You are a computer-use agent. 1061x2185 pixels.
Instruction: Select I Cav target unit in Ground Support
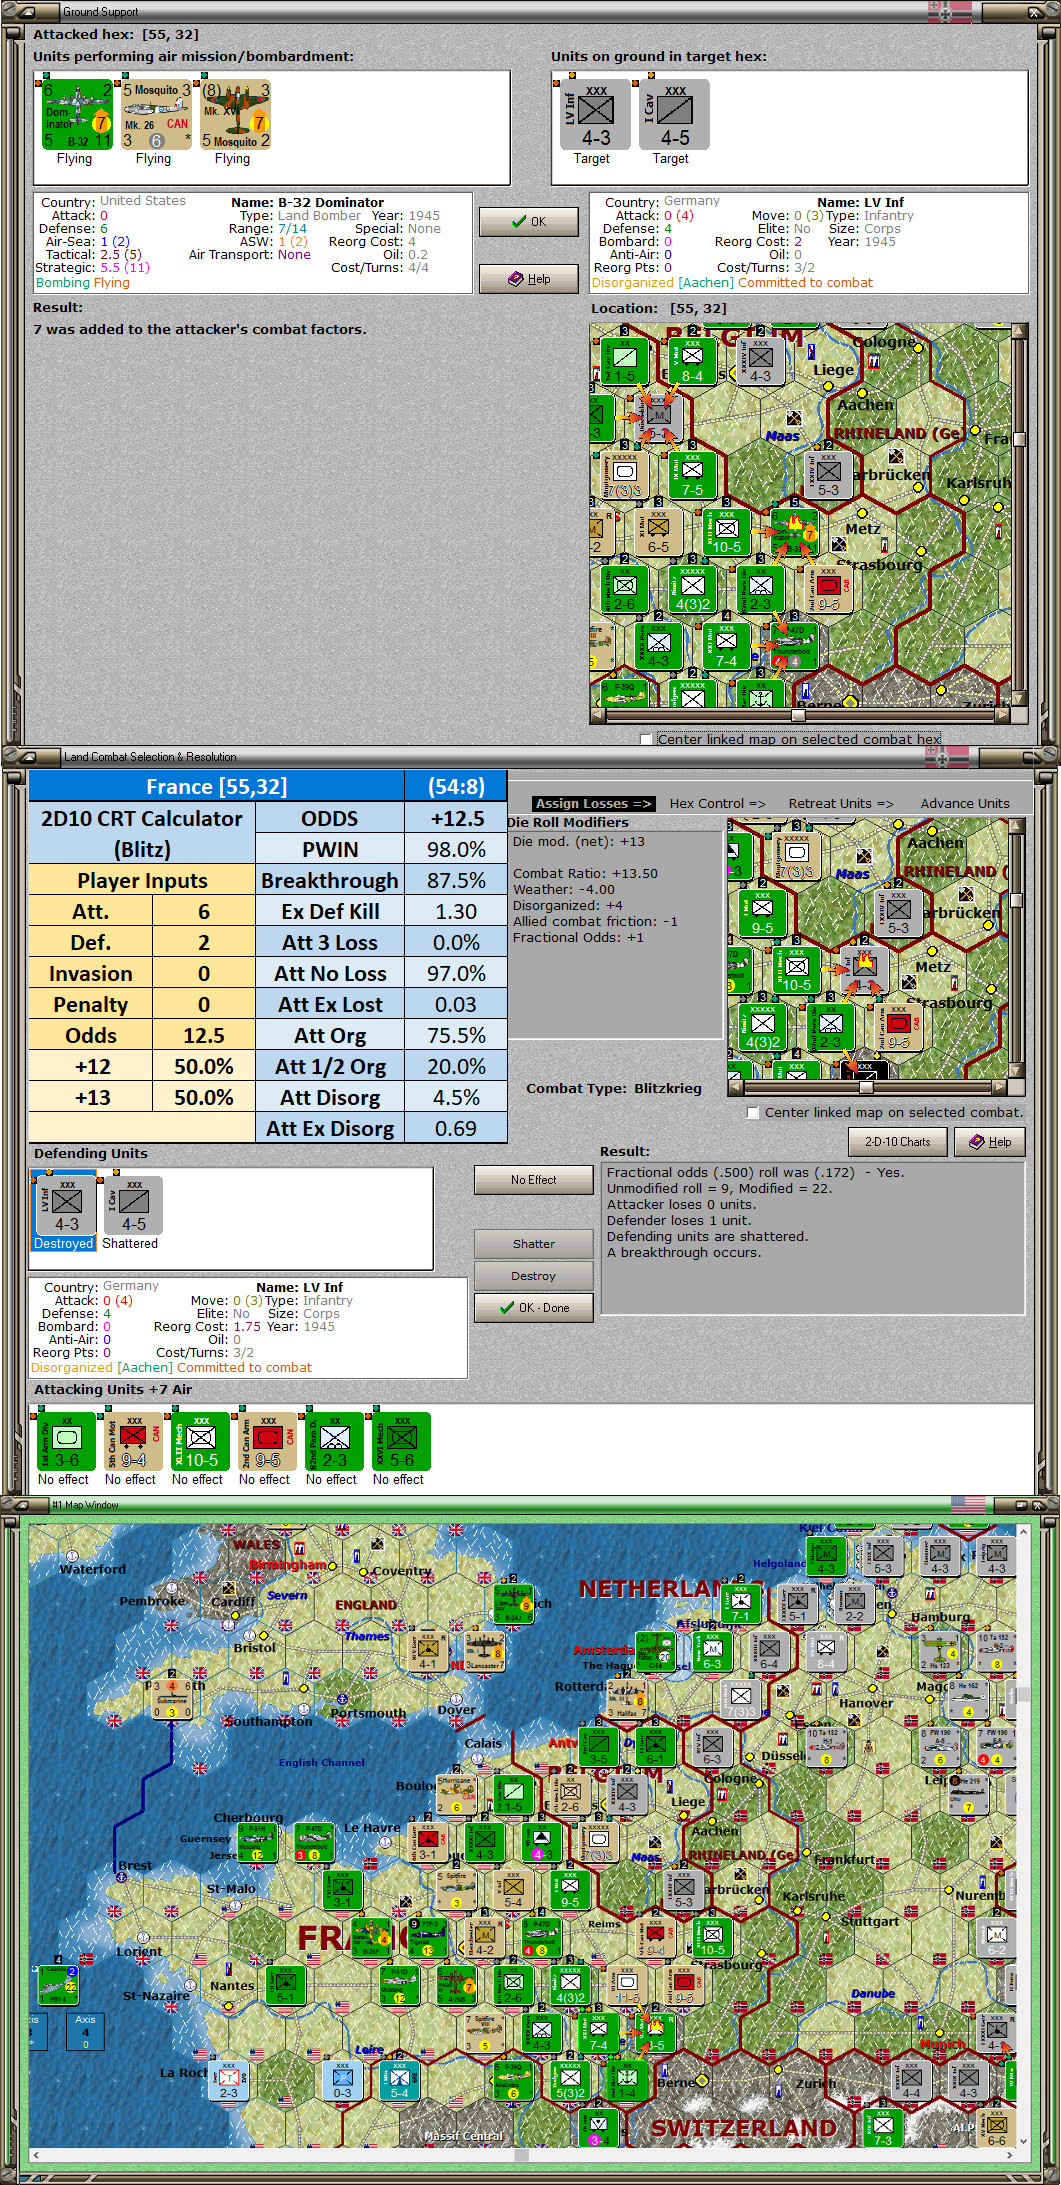[x=675, y=115]
